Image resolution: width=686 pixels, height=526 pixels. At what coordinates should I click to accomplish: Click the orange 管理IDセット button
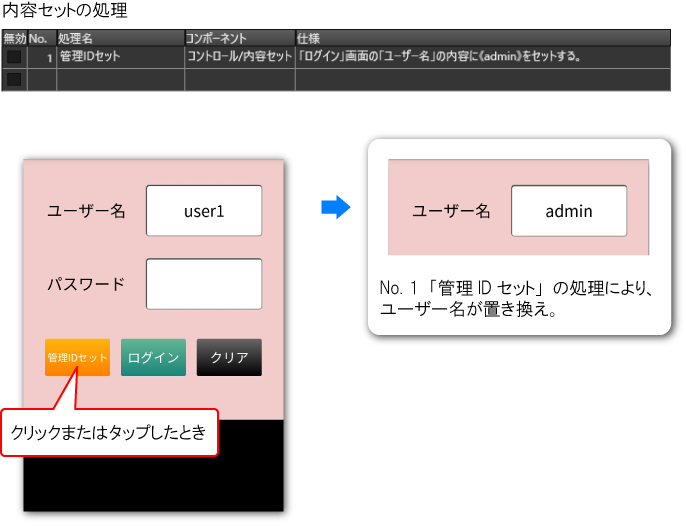pos(77,358)
